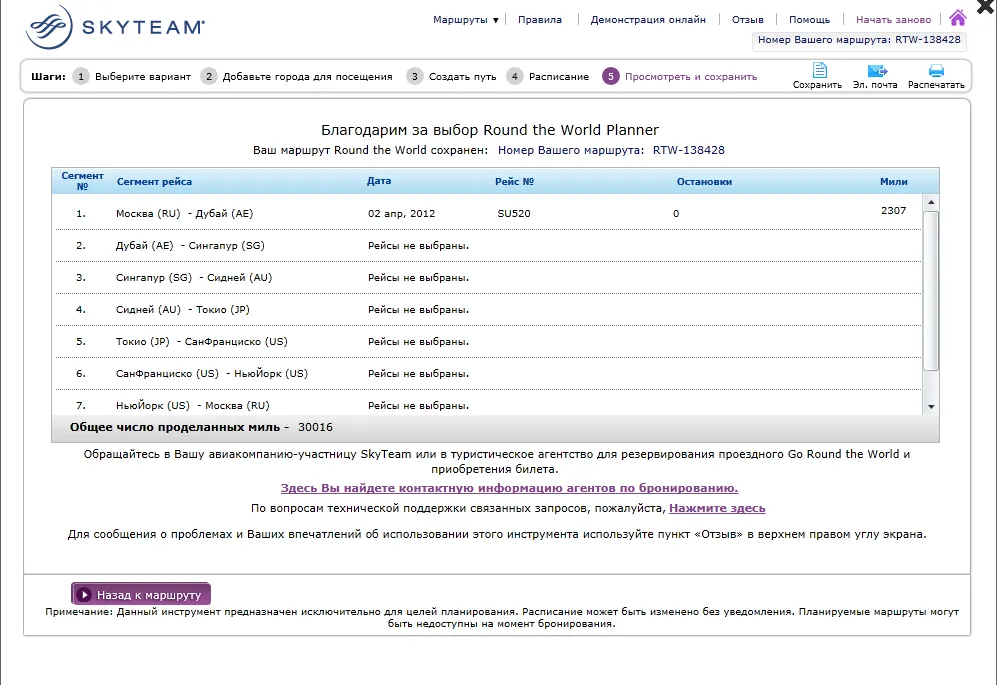The width and height of the screenshot is (997, 685).
Task: Click segment Сидней (AU) - Токио (JP)
Action: click(182, 310)
